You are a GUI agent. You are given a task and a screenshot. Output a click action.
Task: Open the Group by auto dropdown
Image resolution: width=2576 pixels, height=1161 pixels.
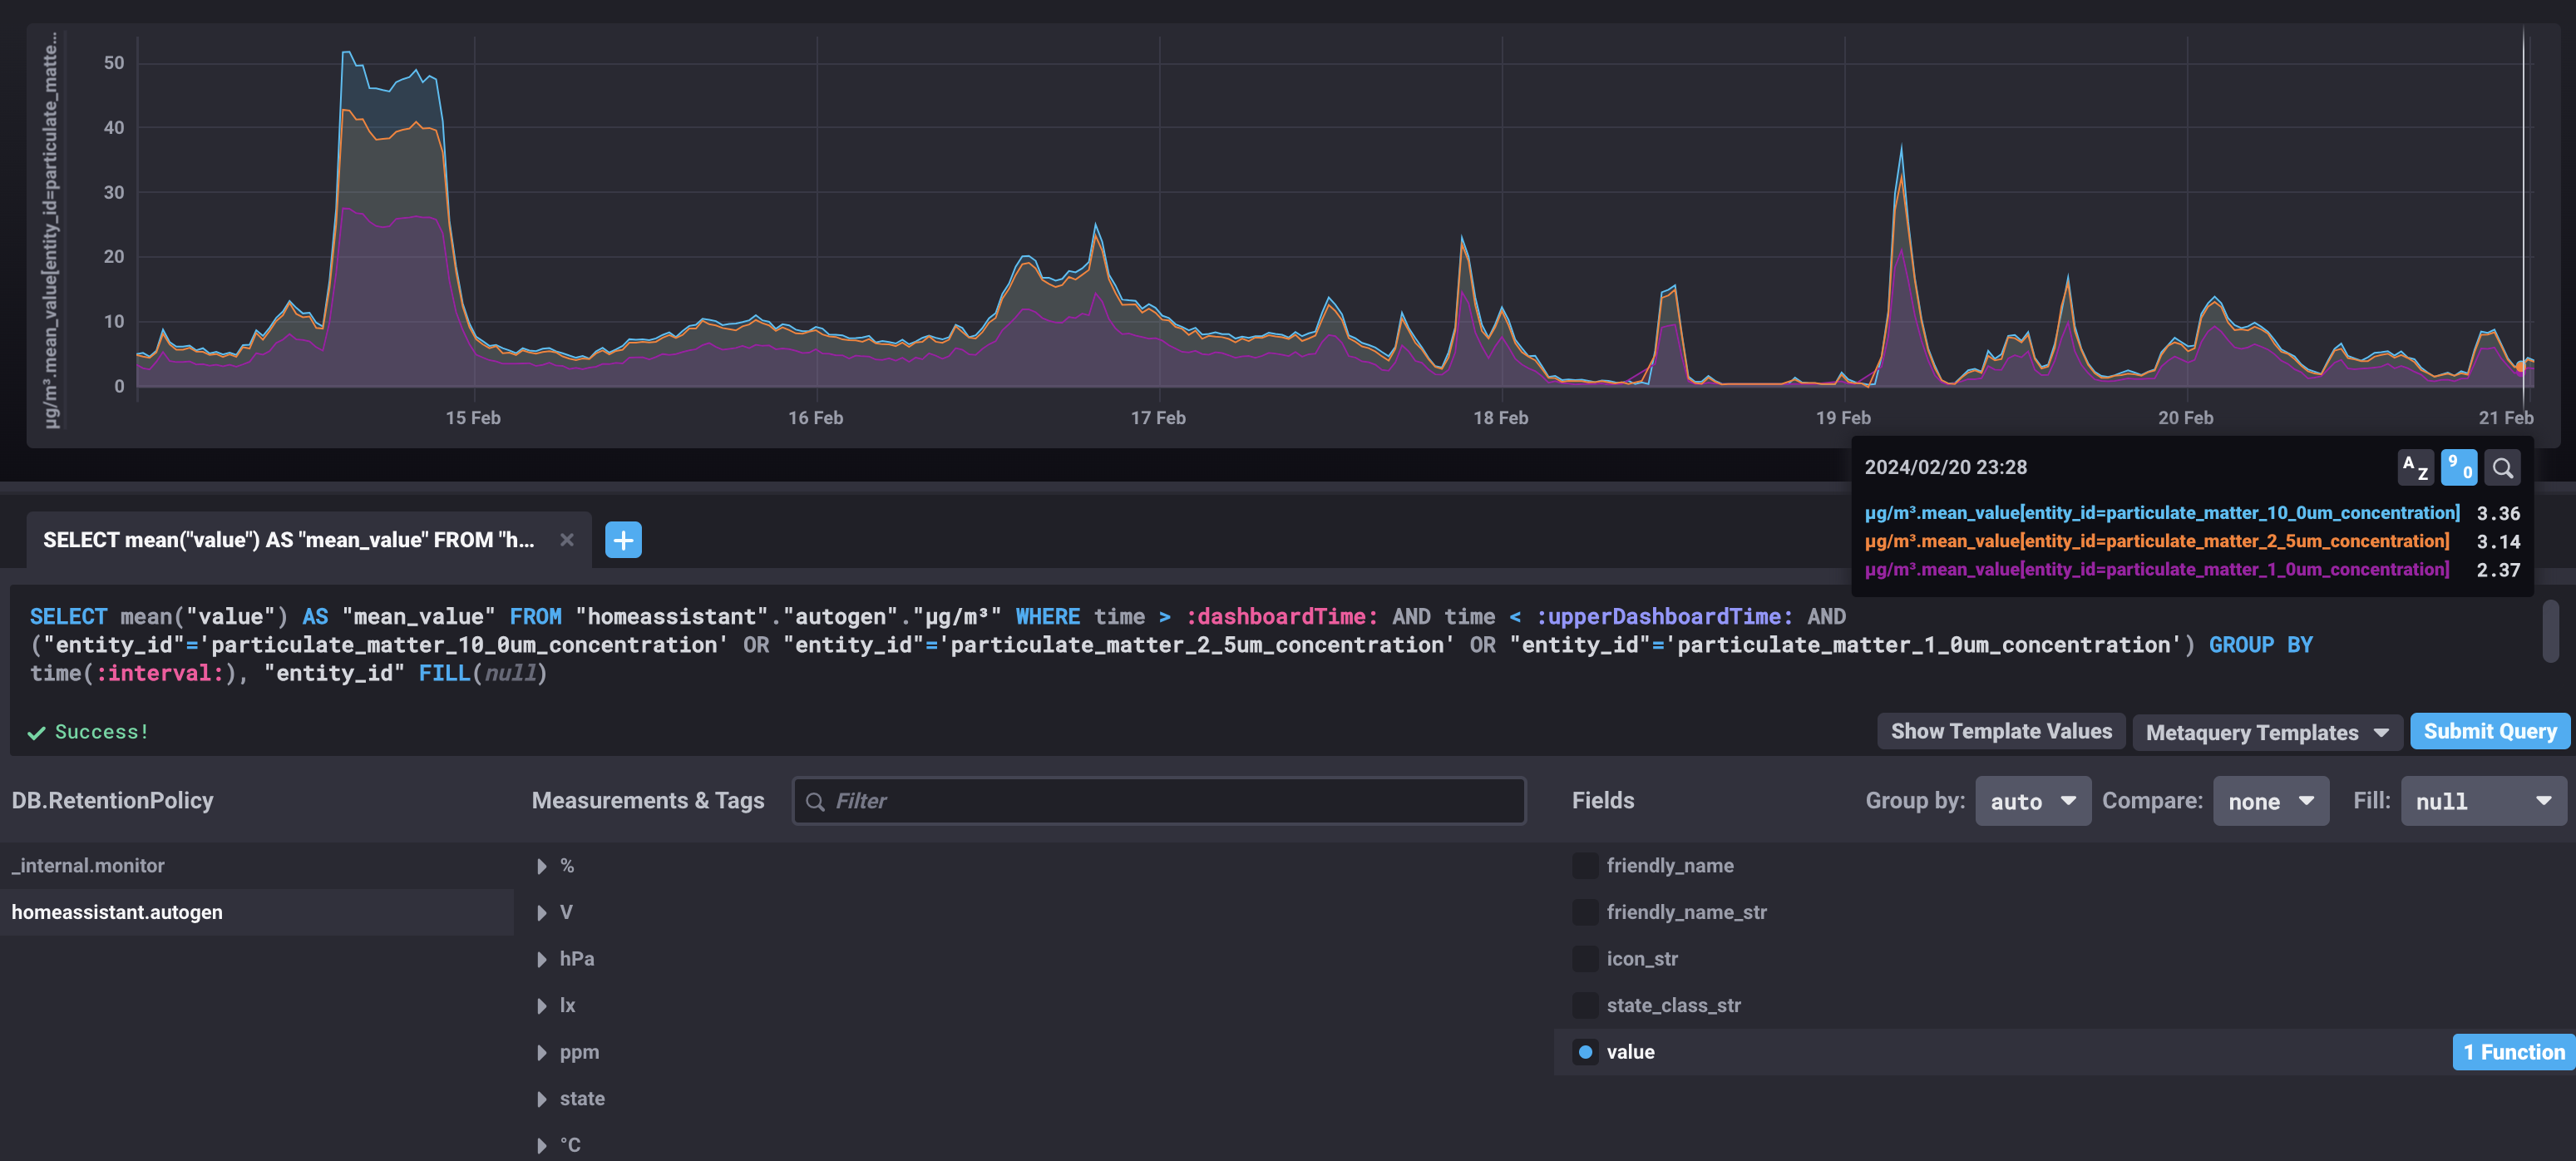2032,801
